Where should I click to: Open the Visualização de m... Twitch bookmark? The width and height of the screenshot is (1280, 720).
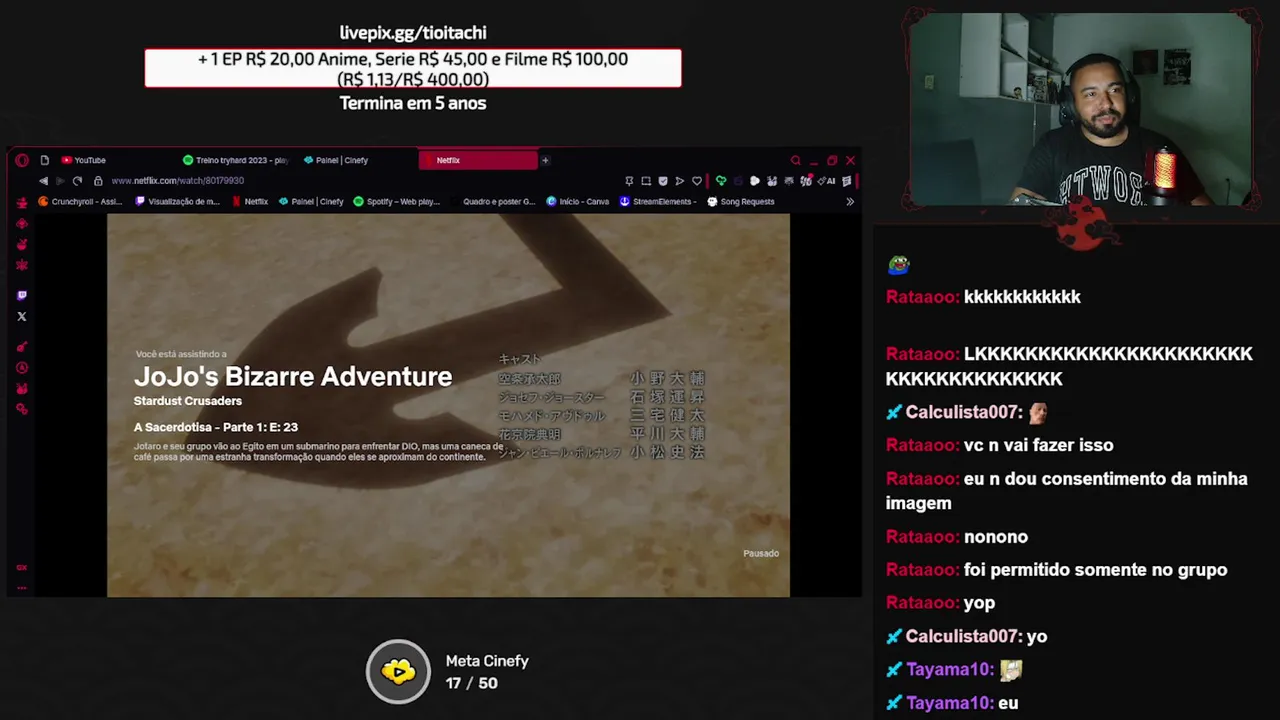178,201
